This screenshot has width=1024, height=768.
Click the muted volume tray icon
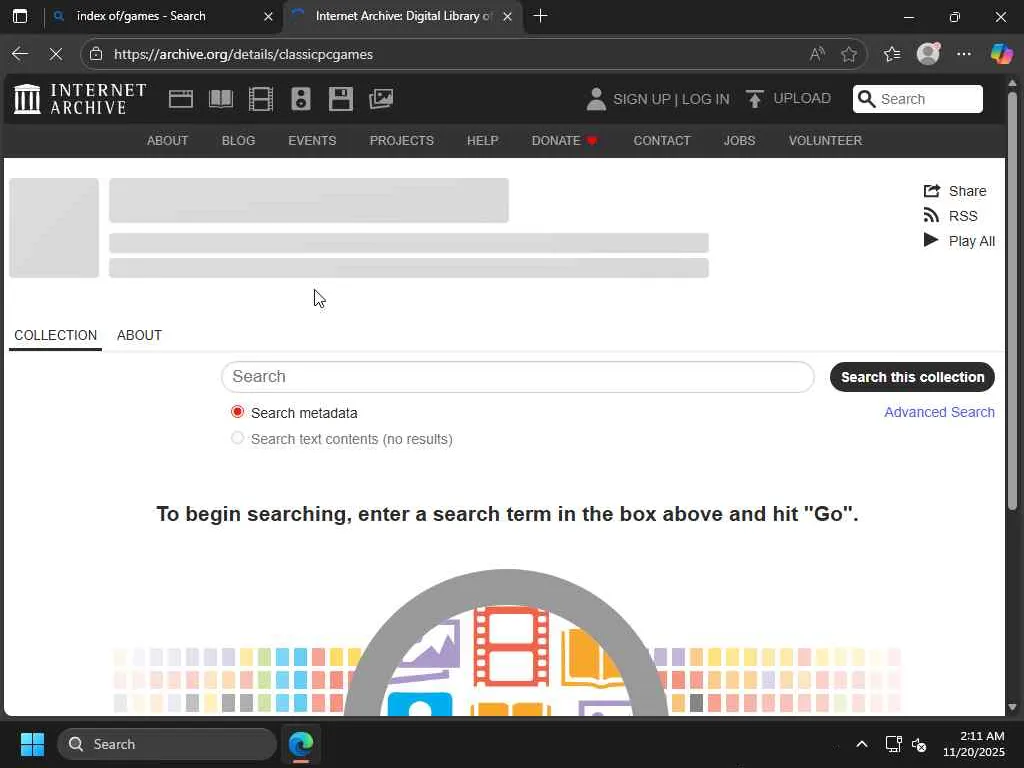point(919,744)
